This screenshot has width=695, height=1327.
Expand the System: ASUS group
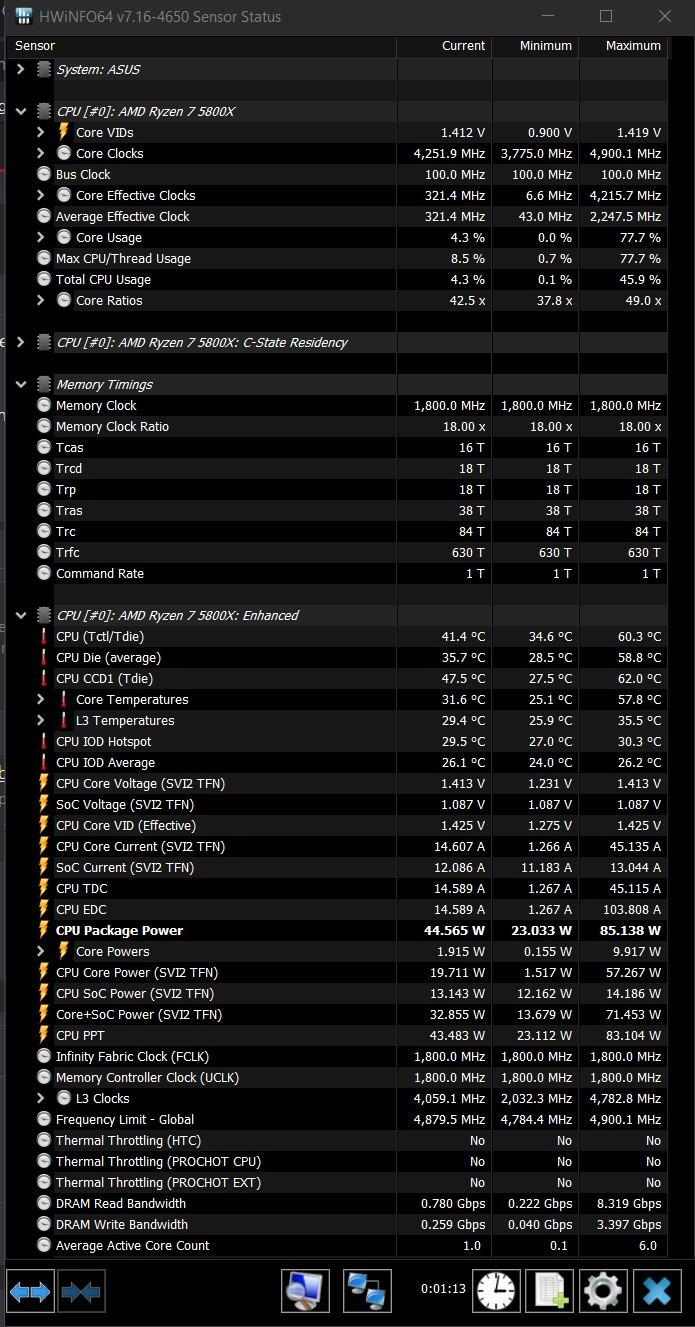point(20,69)
